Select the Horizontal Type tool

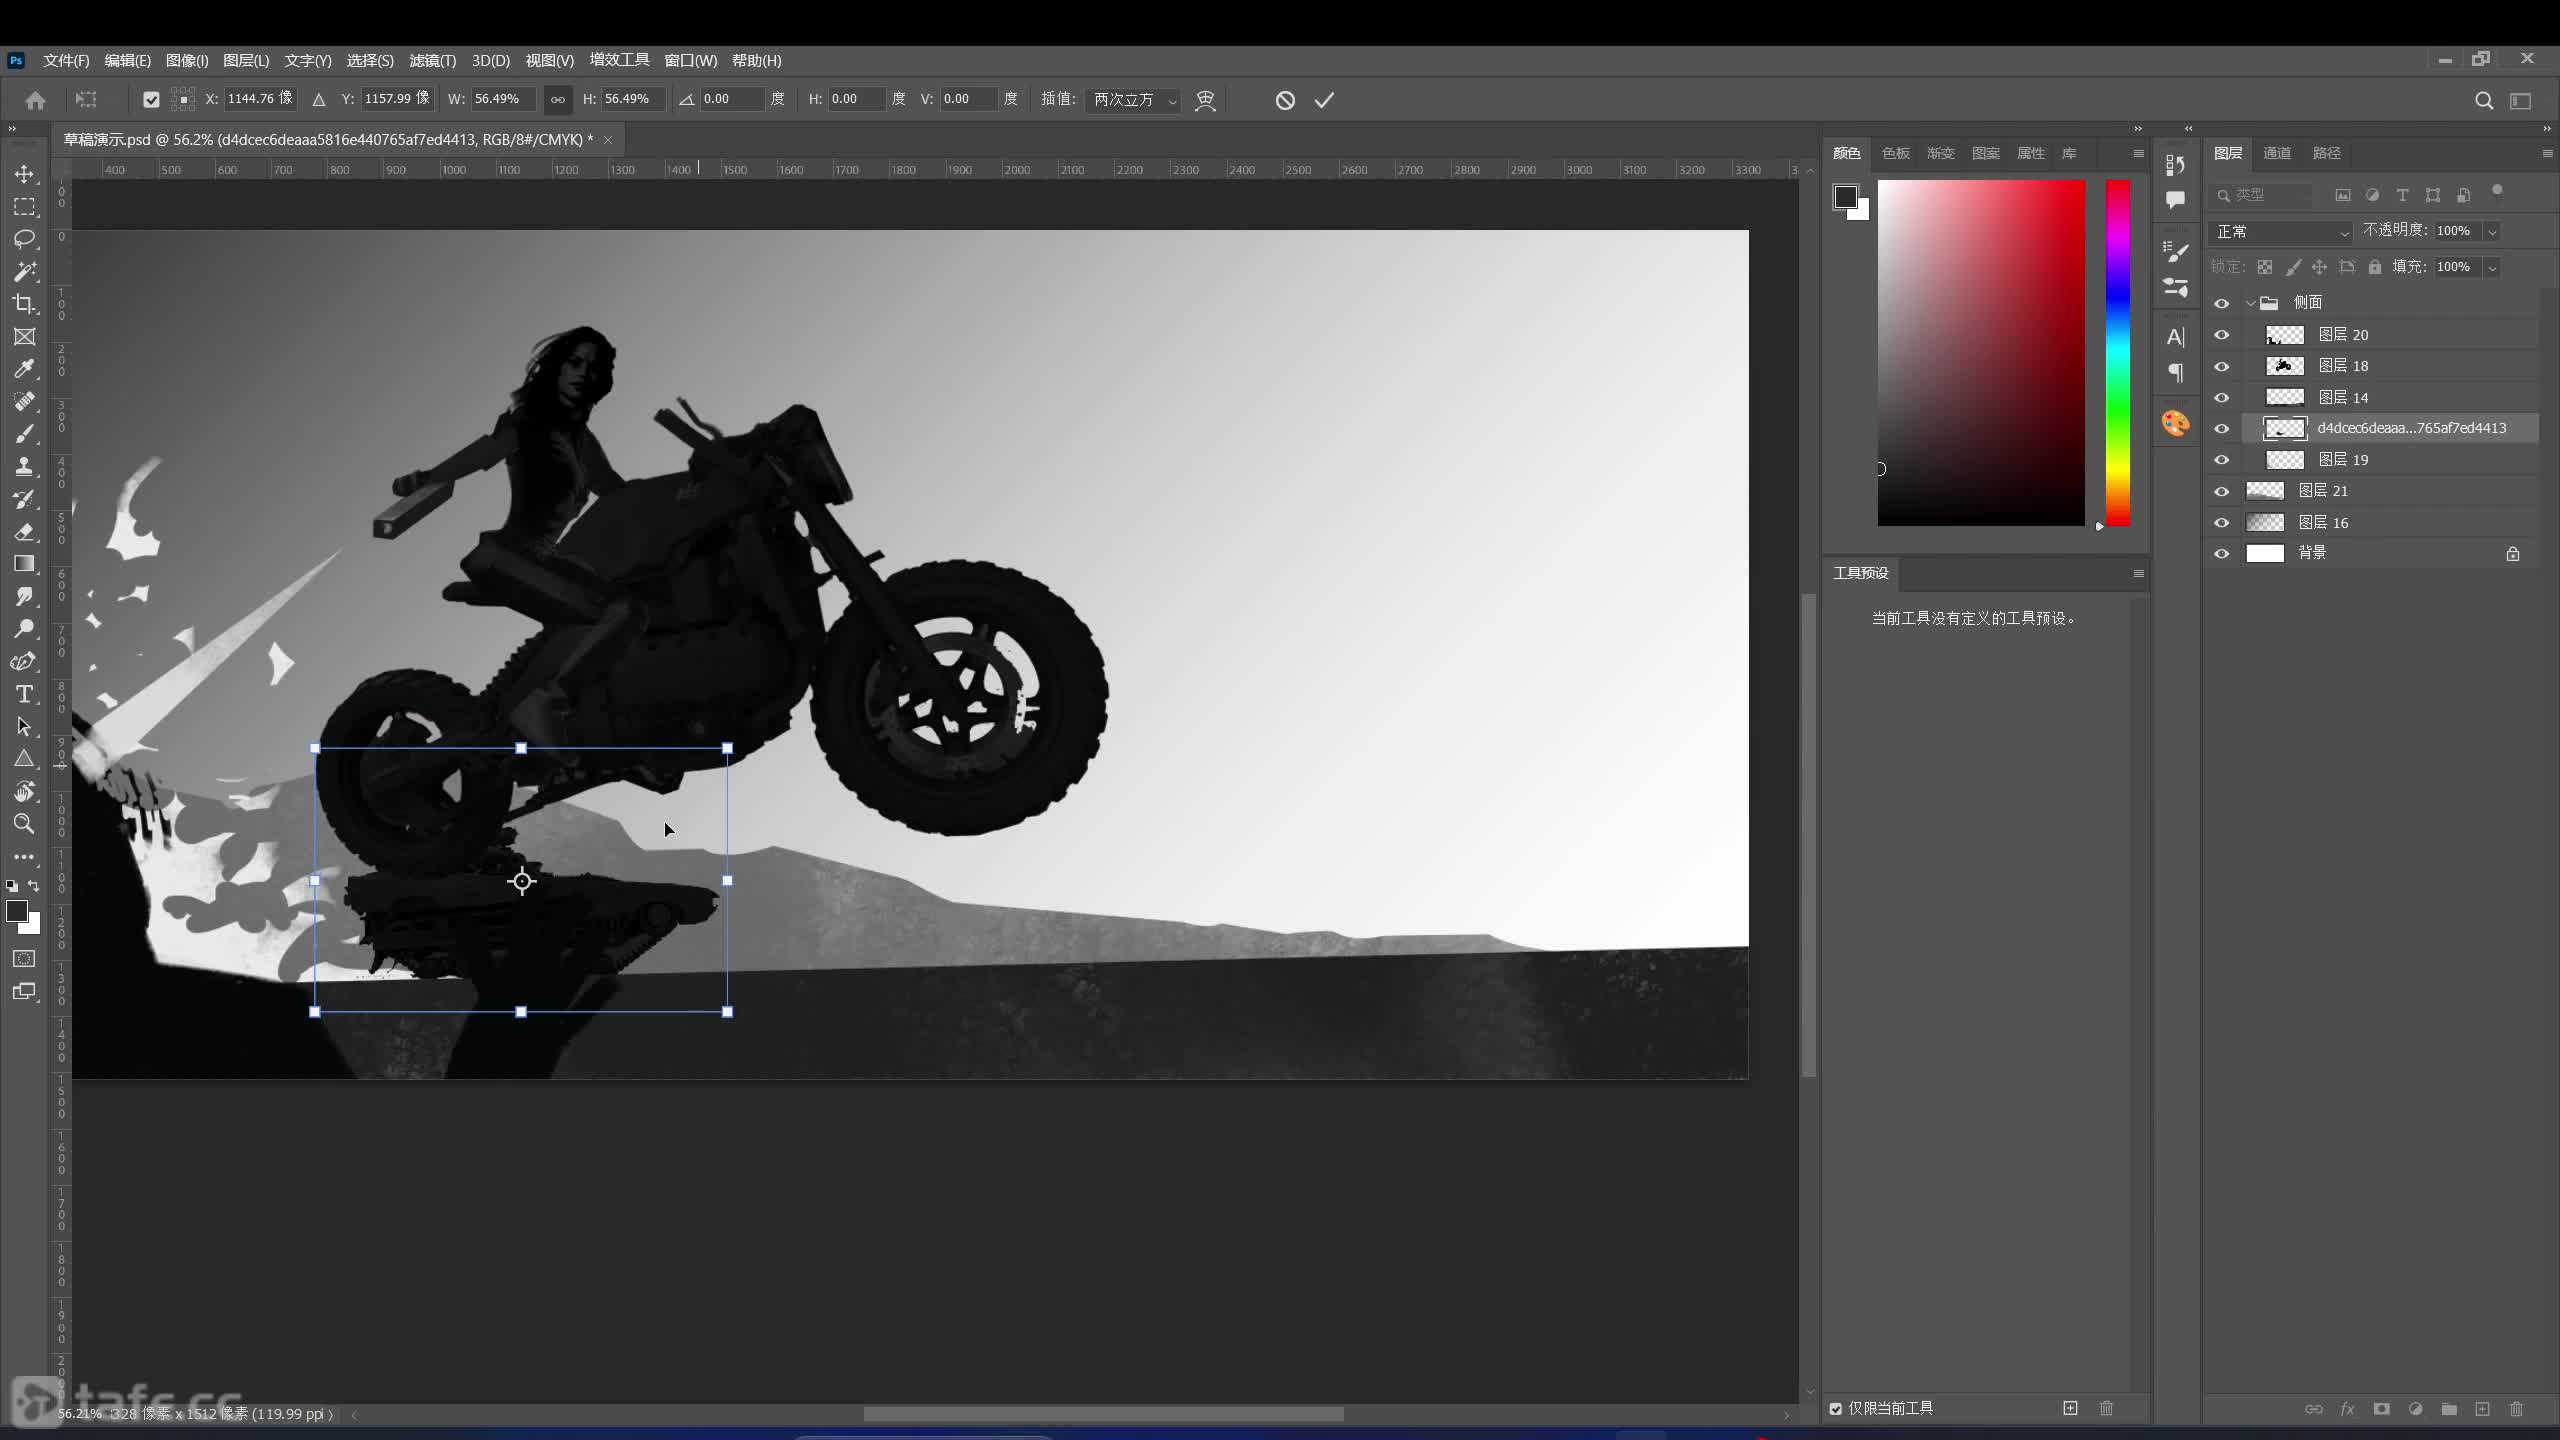point(24,694)
